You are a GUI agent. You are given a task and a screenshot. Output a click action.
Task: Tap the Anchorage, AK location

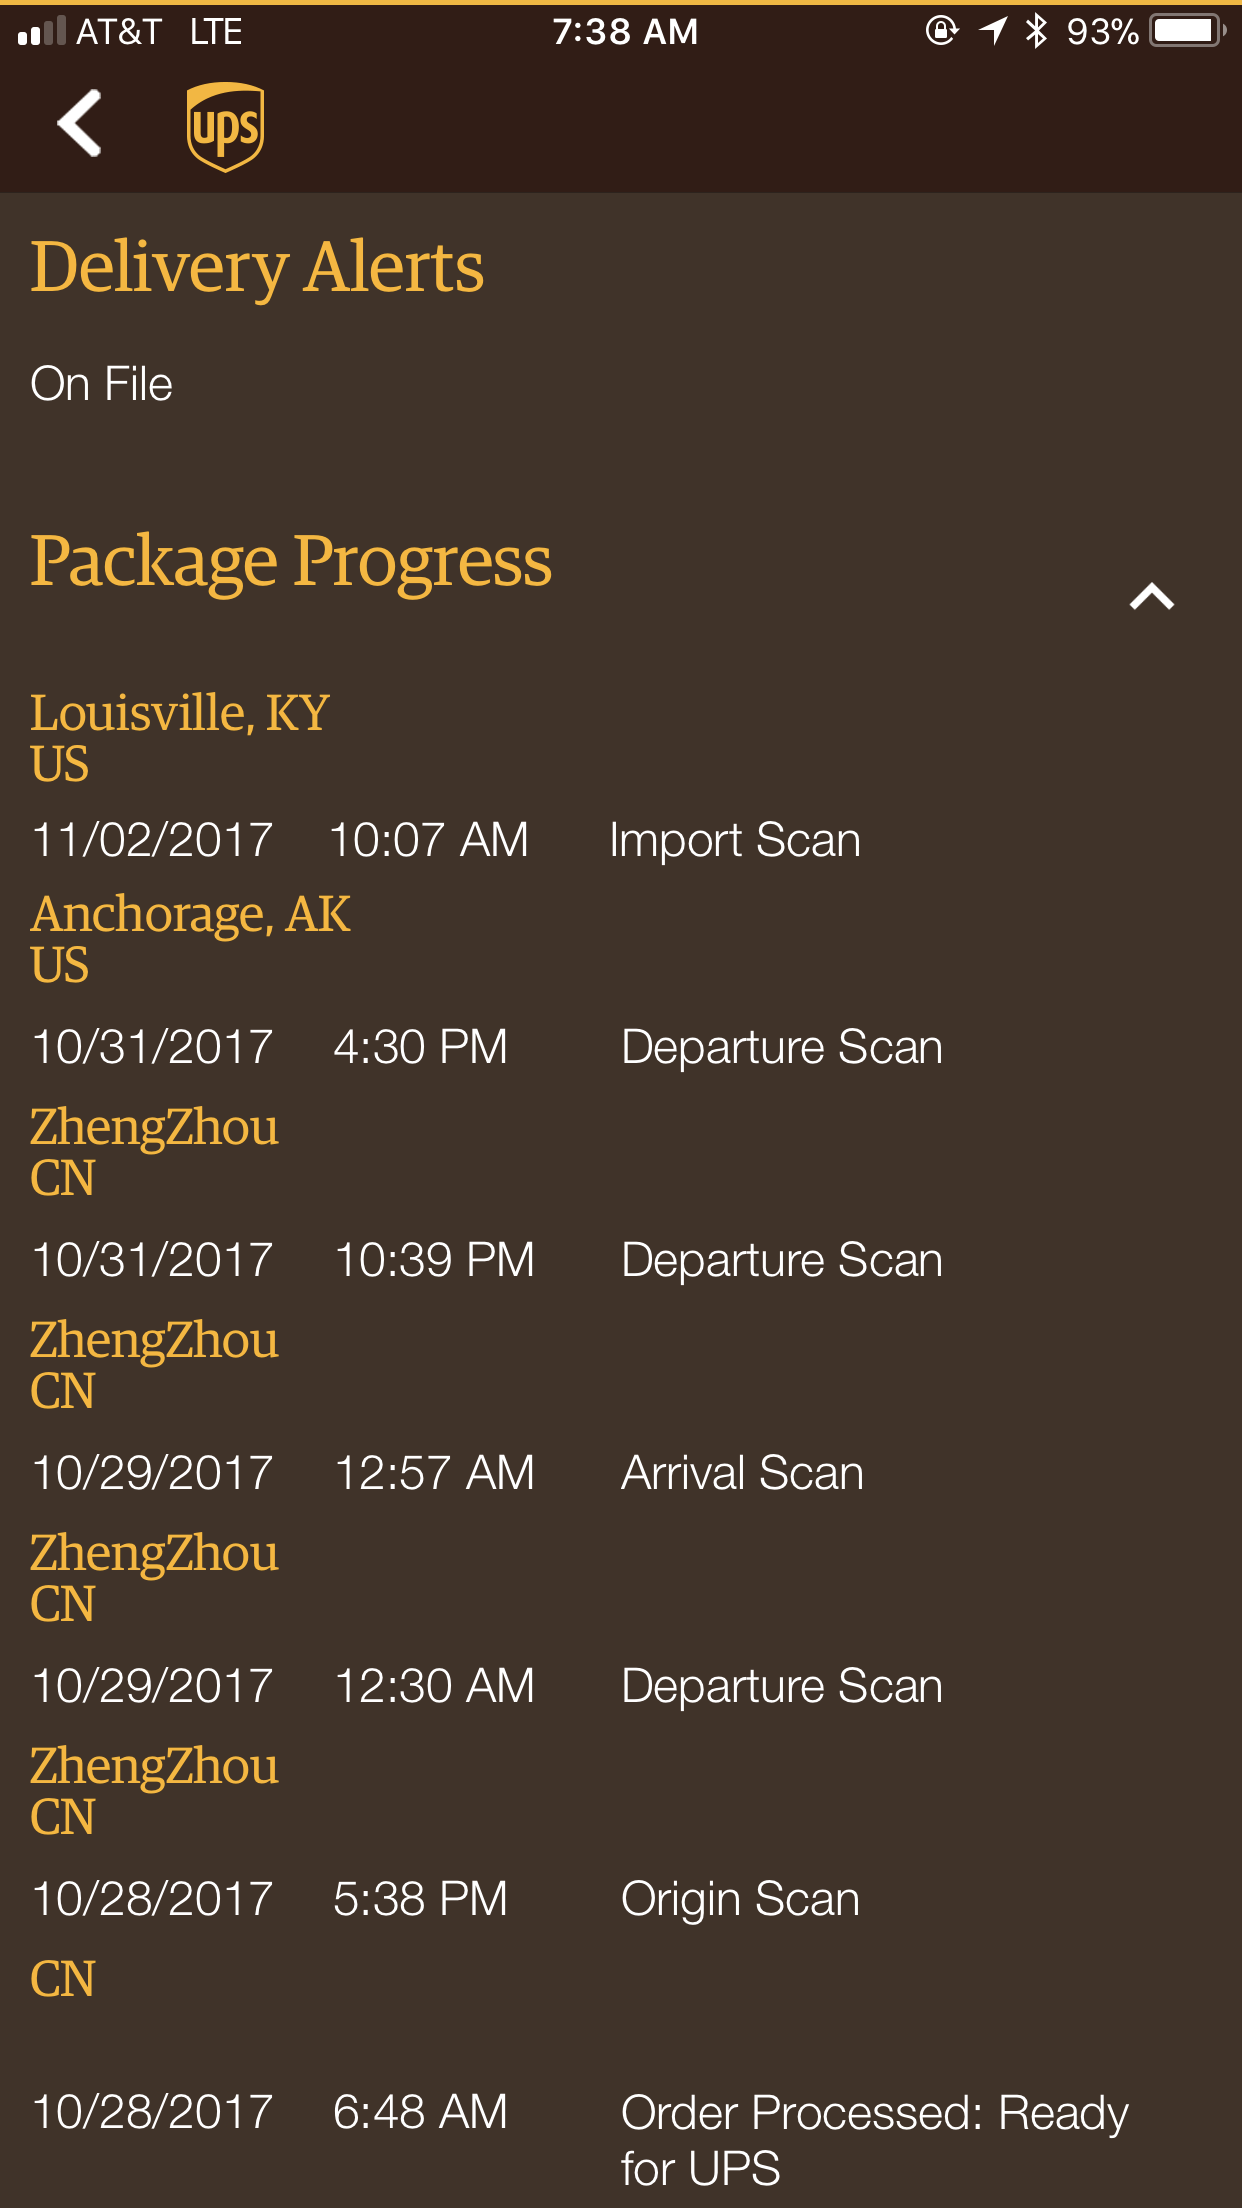(x=191, y=914)
